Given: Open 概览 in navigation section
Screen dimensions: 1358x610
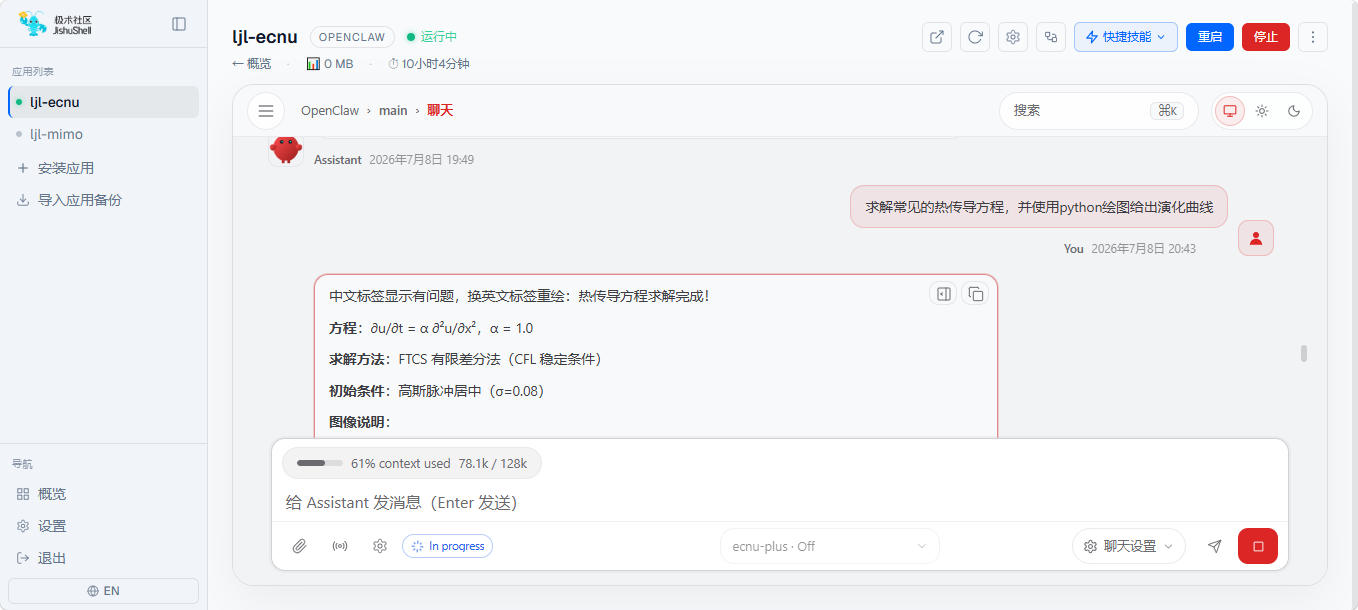Looking at the screenshot, I should [42, 494].
